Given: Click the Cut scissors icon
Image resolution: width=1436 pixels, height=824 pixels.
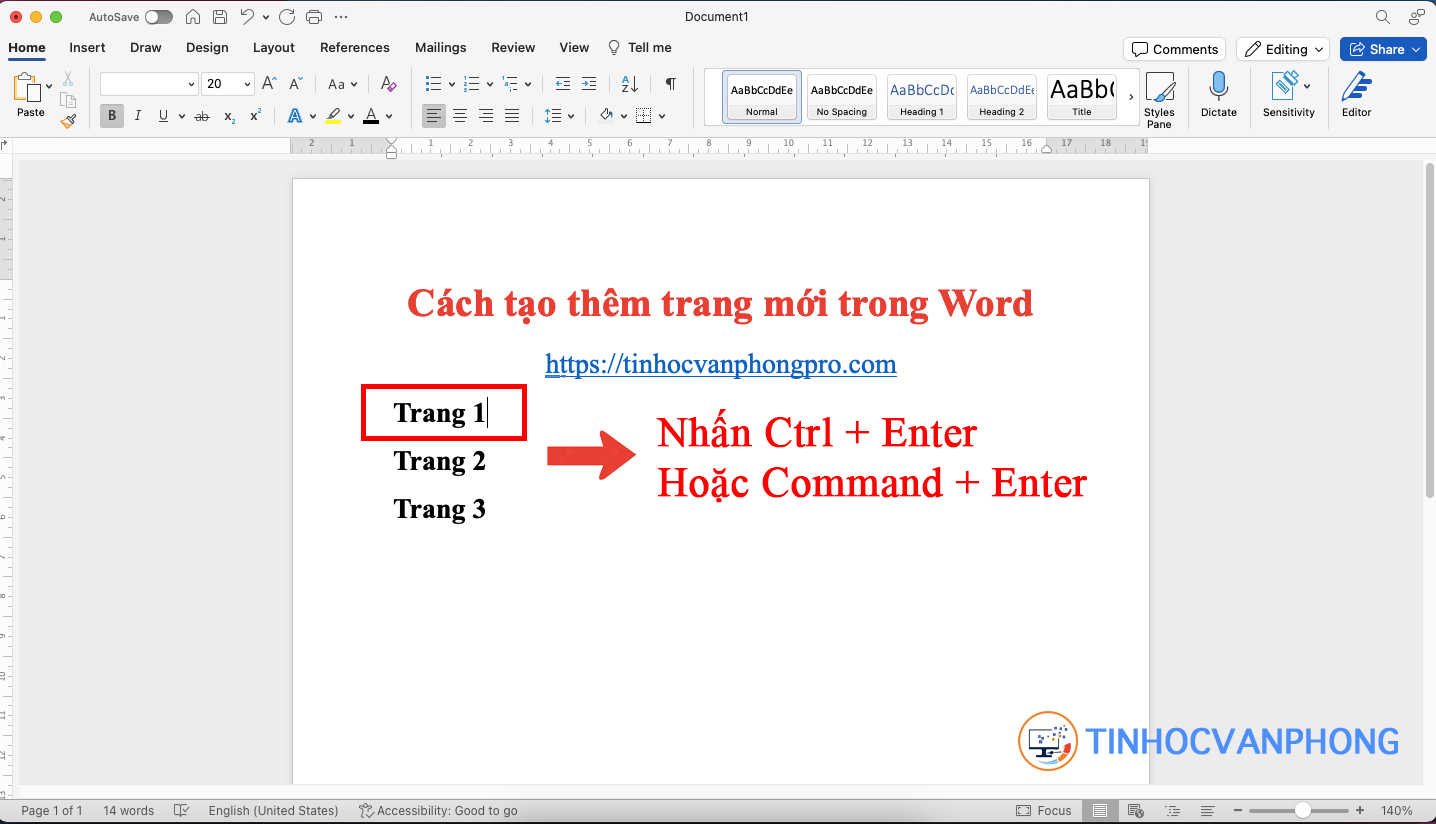Looking at the screenshot, I should coord(68,78).
